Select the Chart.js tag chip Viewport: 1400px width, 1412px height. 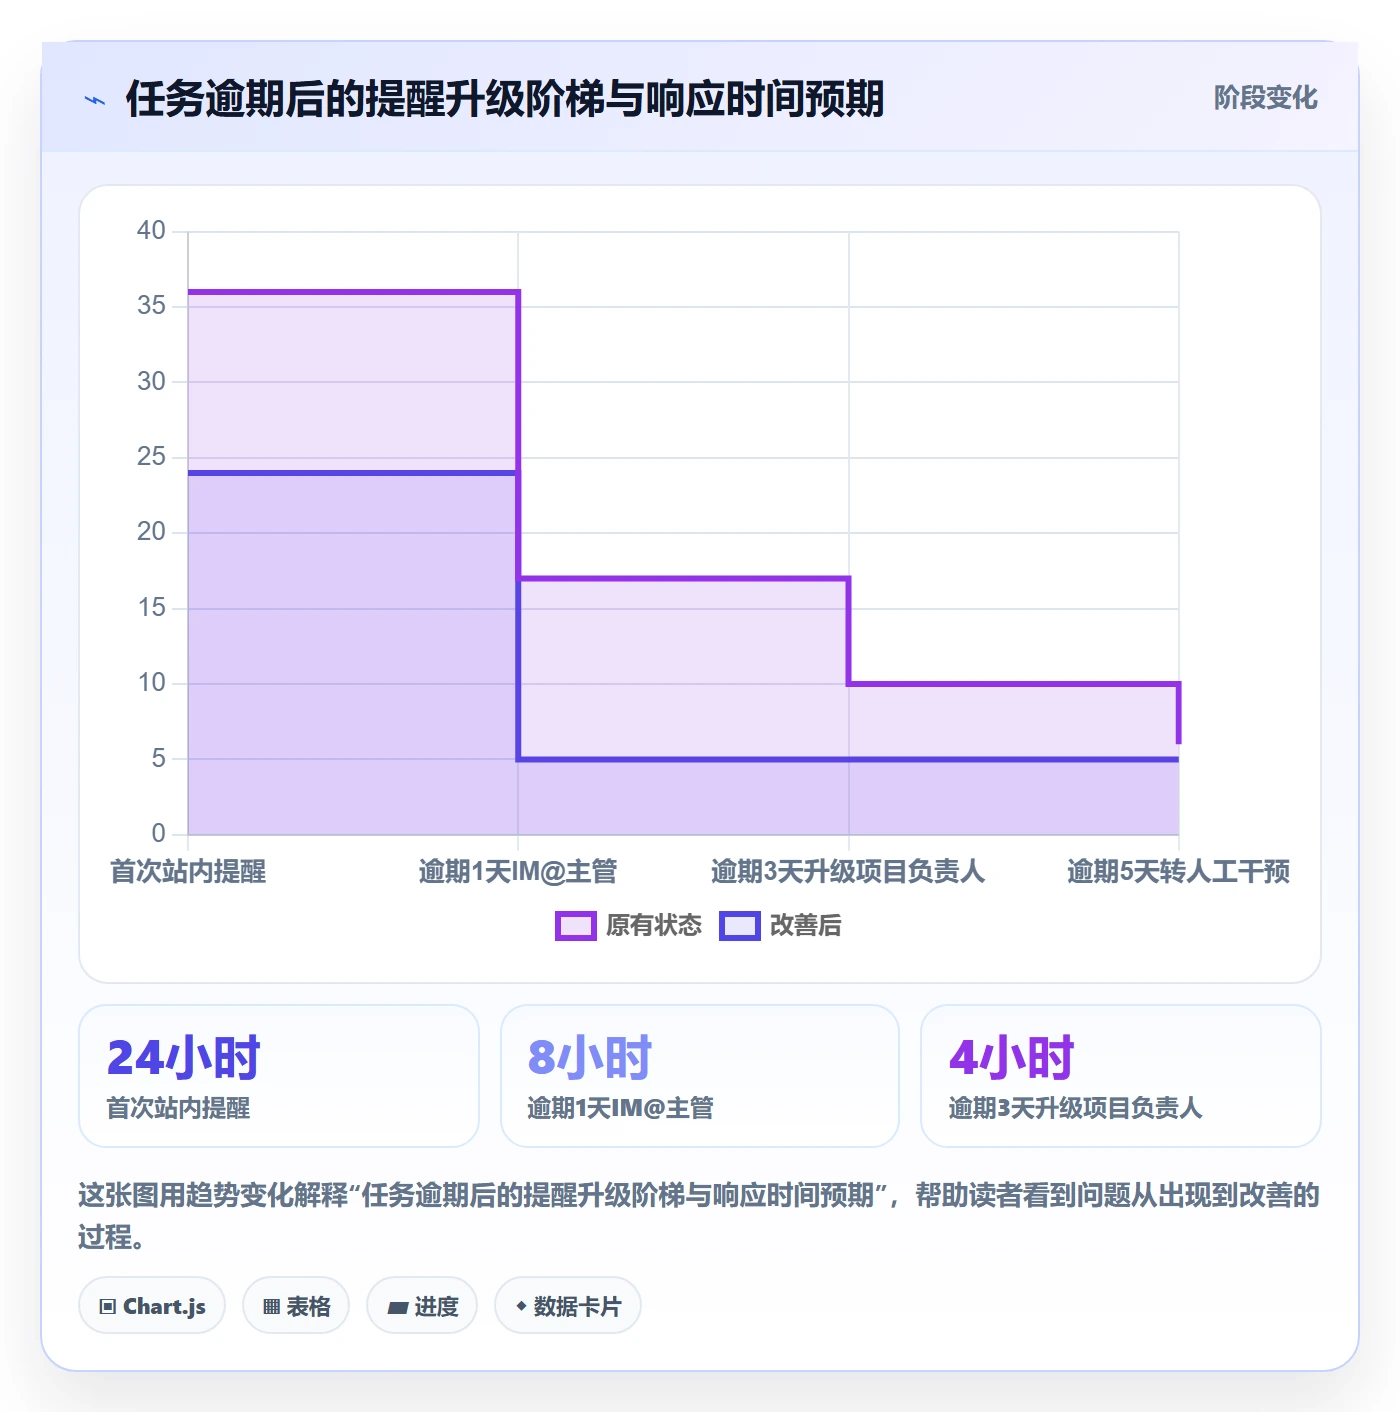152,1306
